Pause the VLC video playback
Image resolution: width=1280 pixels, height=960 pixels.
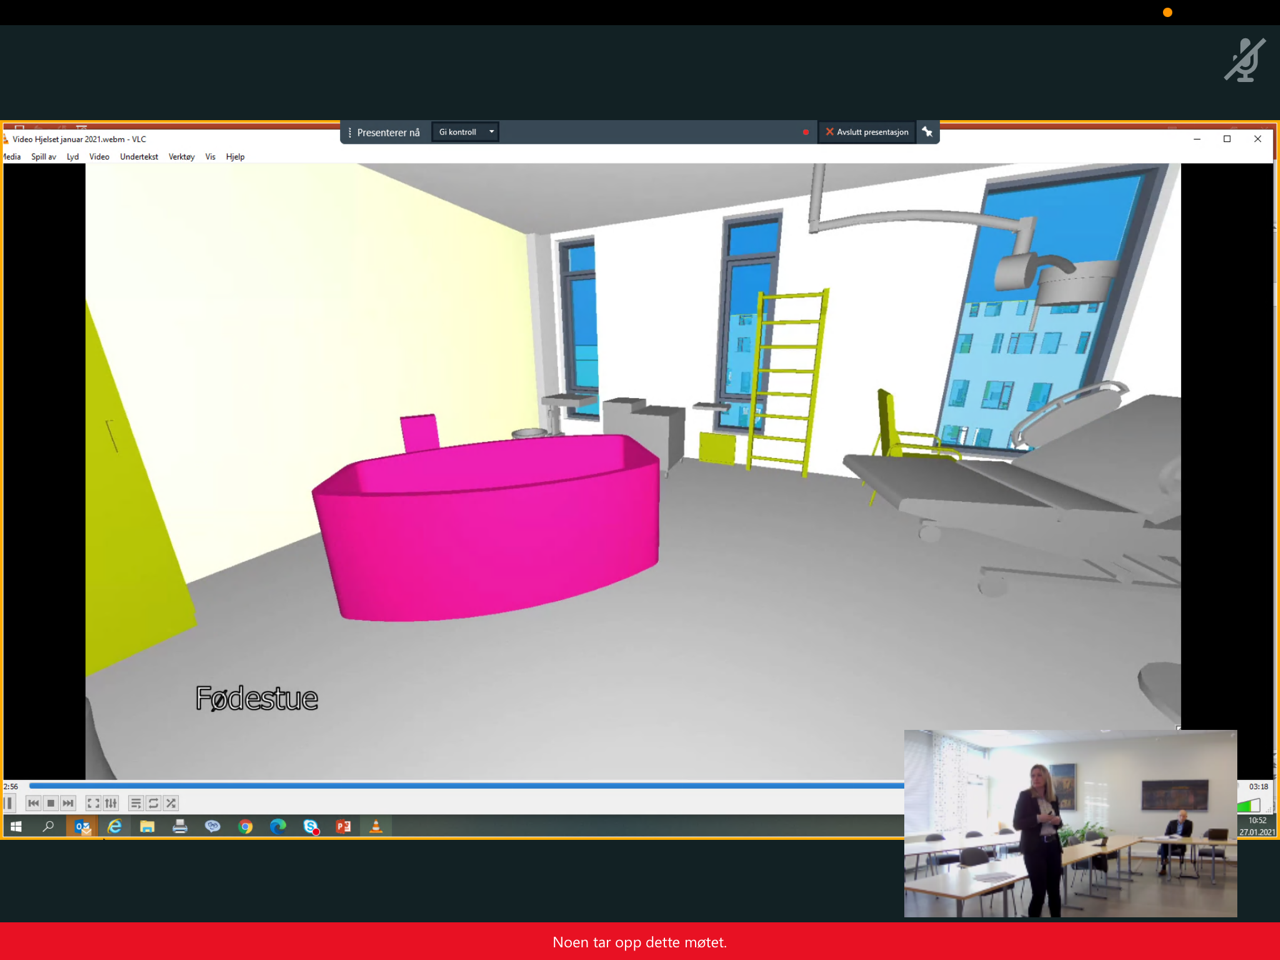[x=10, y=803]
